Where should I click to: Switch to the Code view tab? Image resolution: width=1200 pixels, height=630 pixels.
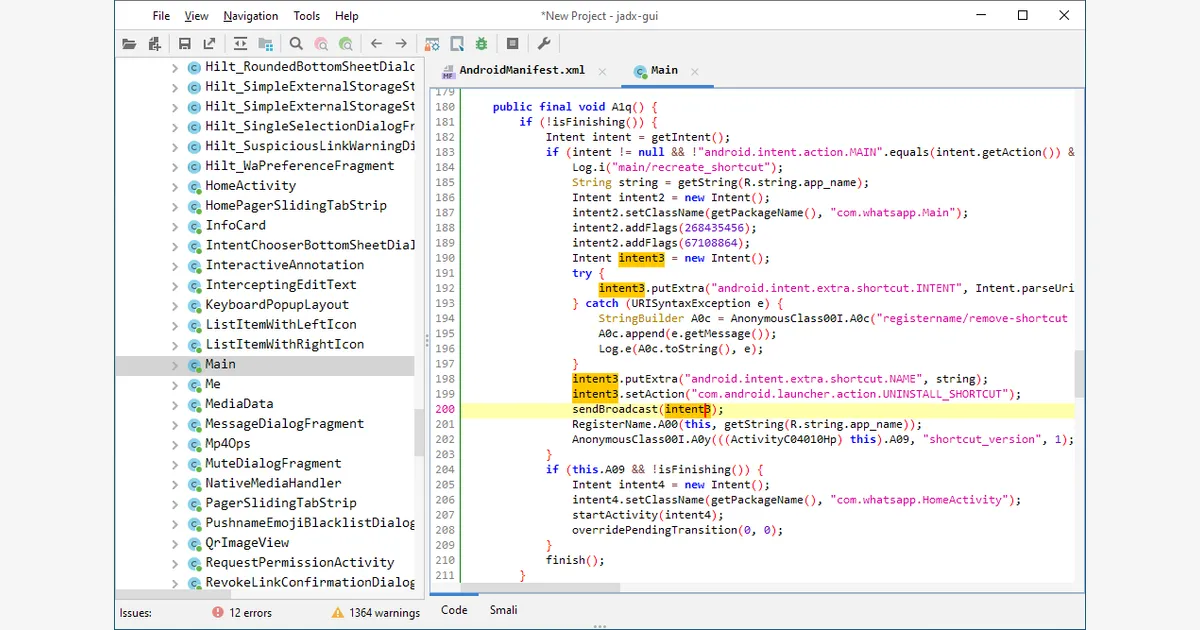coord(454,610)
